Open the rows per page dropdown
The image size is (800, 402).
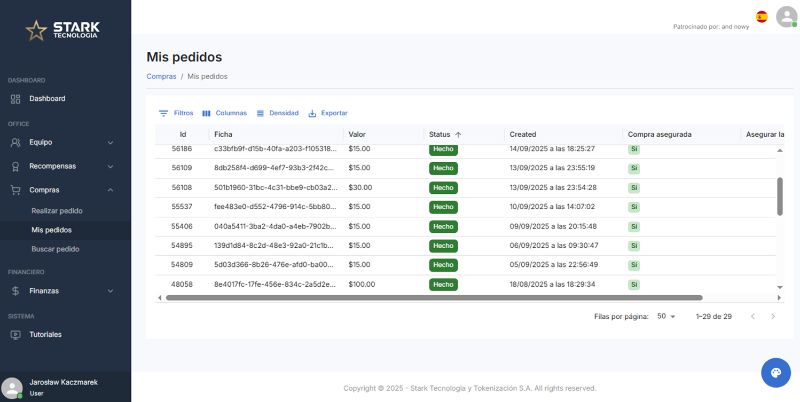tap(666, 316)
